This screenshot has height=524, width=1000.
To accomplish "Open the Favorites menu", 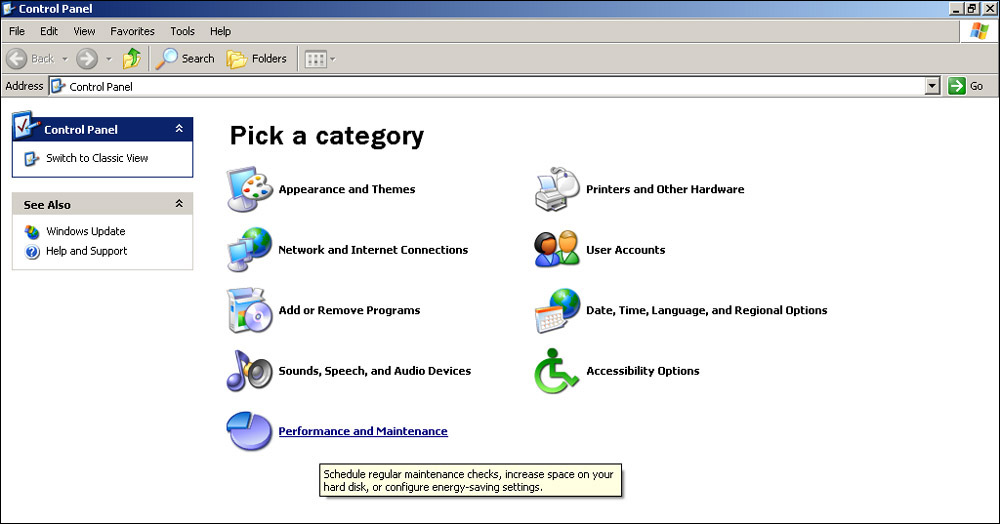I will tap(132, 31).
